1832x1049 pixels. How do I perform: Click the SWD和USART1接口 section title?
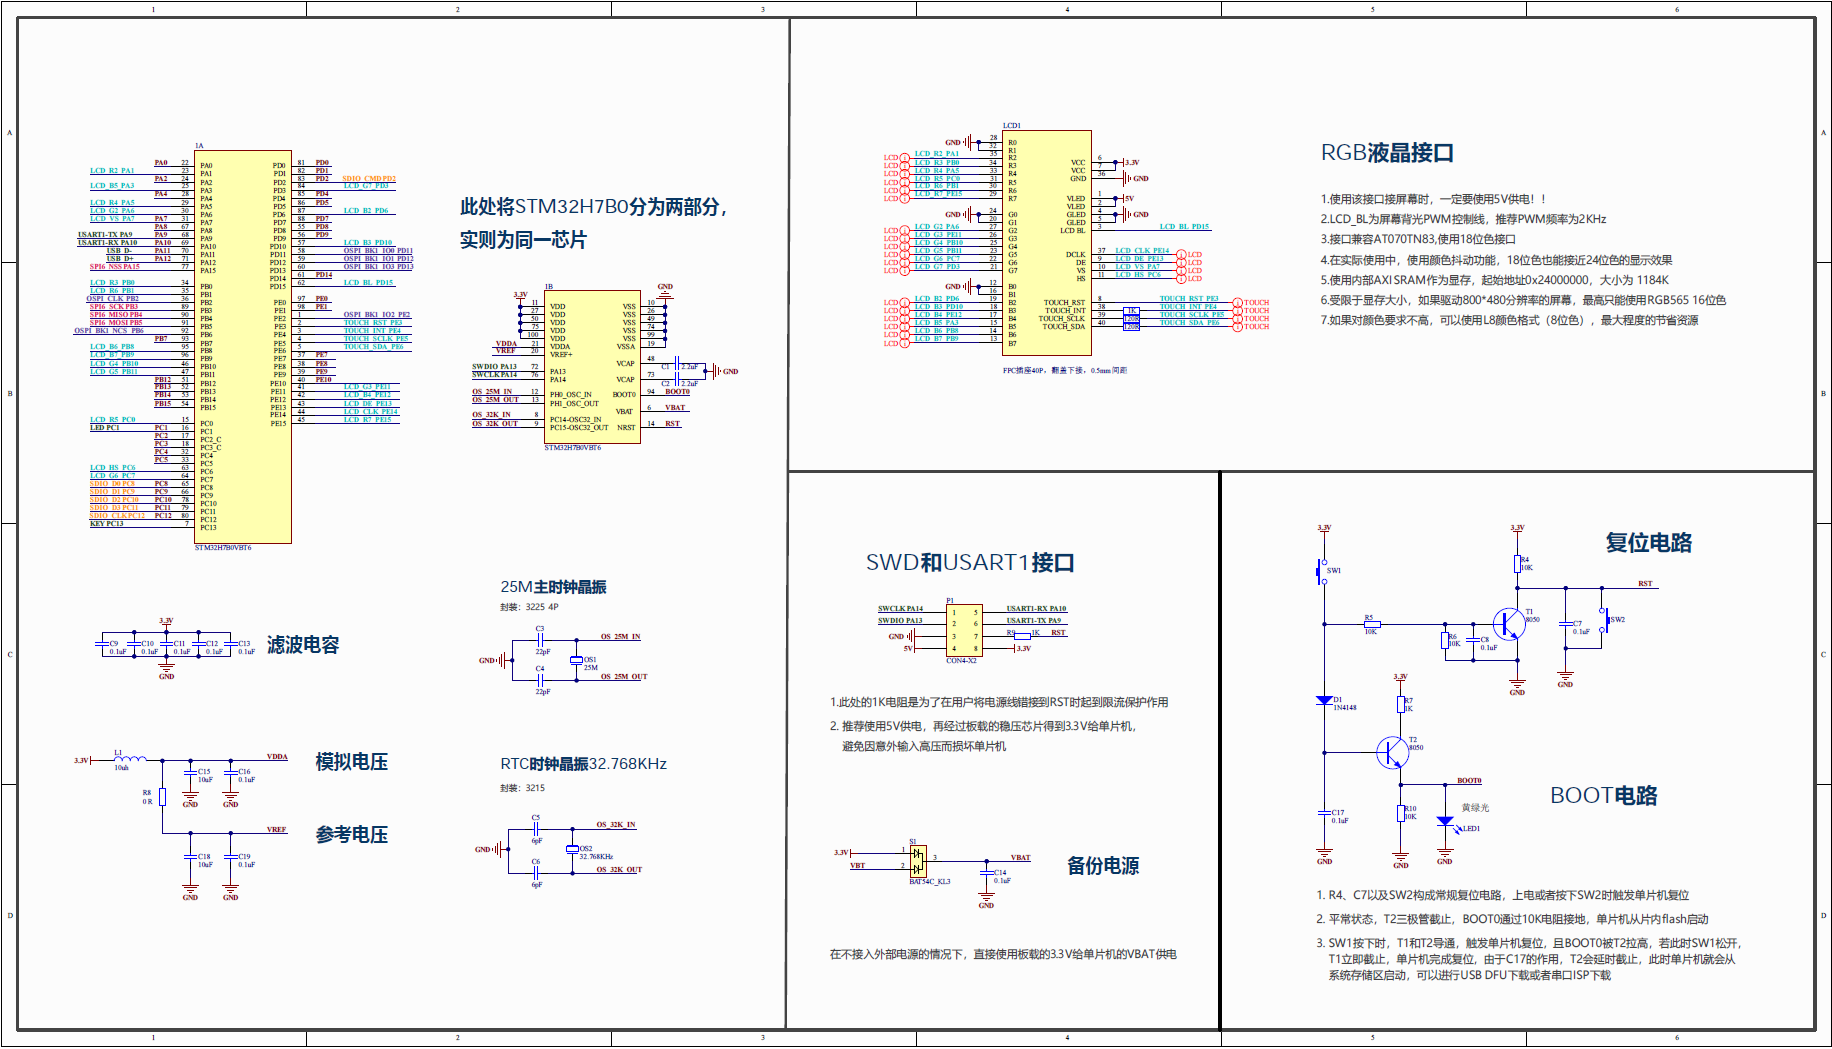[972, 562]
